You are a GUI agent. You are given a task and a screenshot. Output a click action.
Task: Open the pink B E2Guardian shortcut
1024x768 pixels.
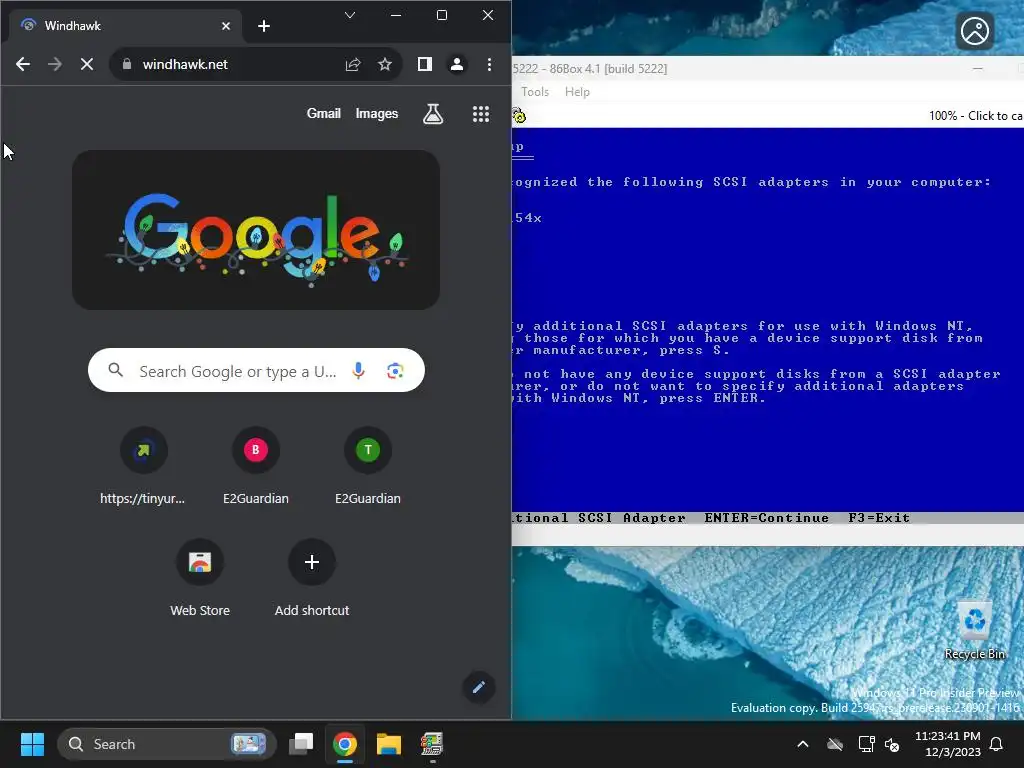coord(255,466)
